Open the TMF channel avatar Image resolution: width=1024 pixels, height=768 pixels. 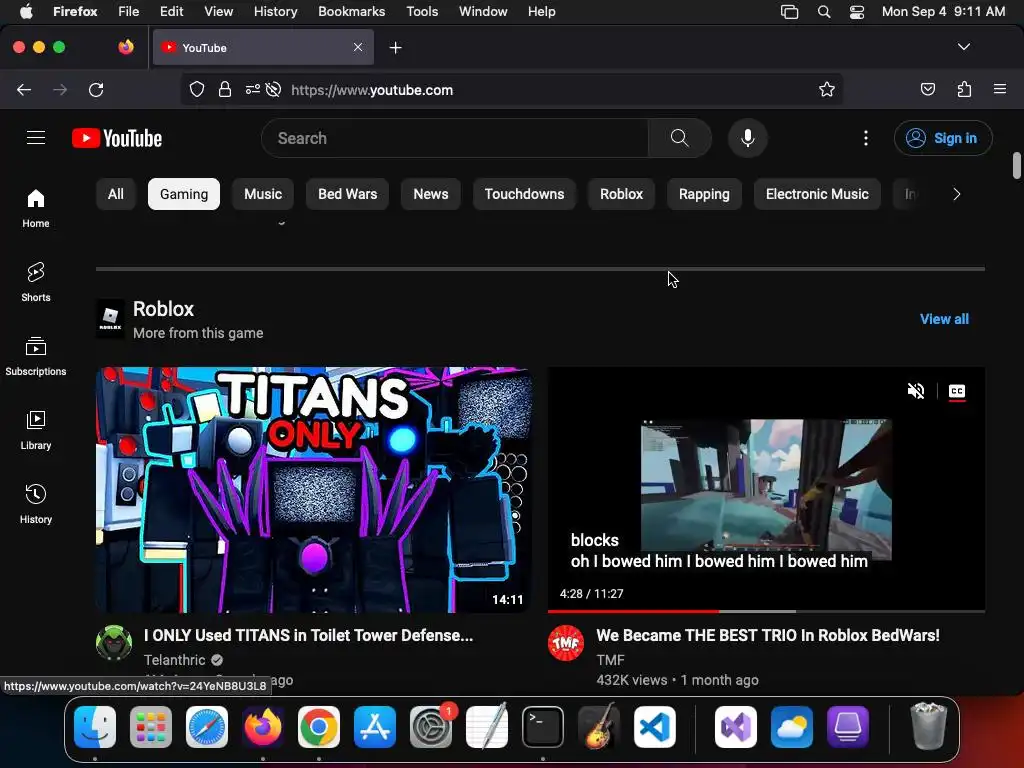pyautogui.click(x=566, y=643)
